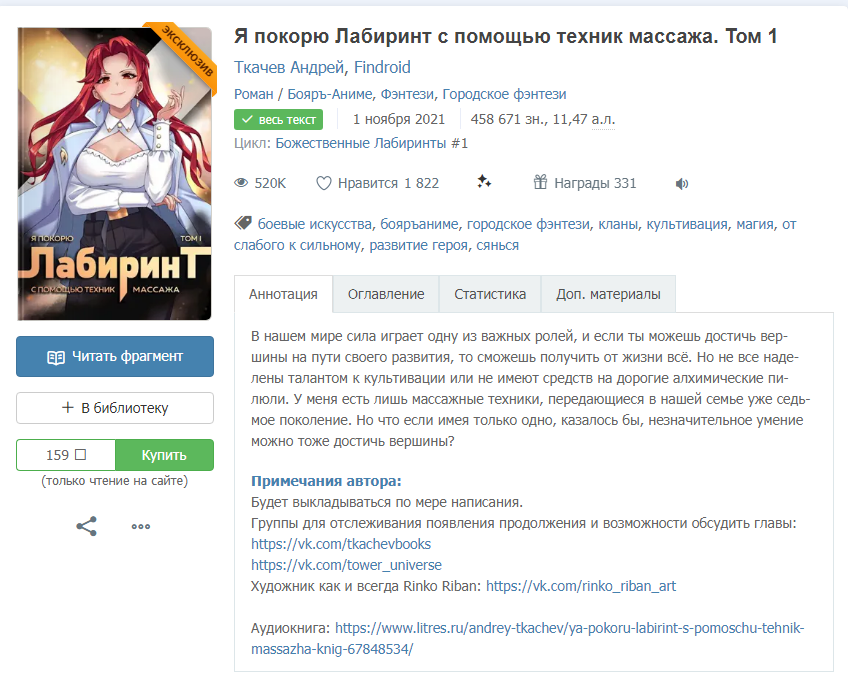Viewport: 848px width, 683px height.
Task: Click the Читать фрагмент button
Action: point(115,356)
